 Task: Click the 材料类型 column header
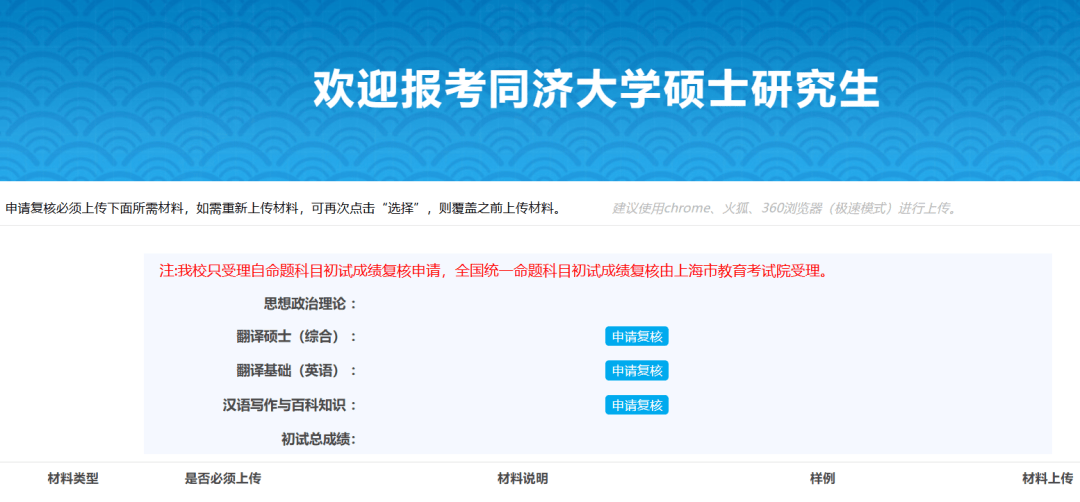[x=73, y=479]
